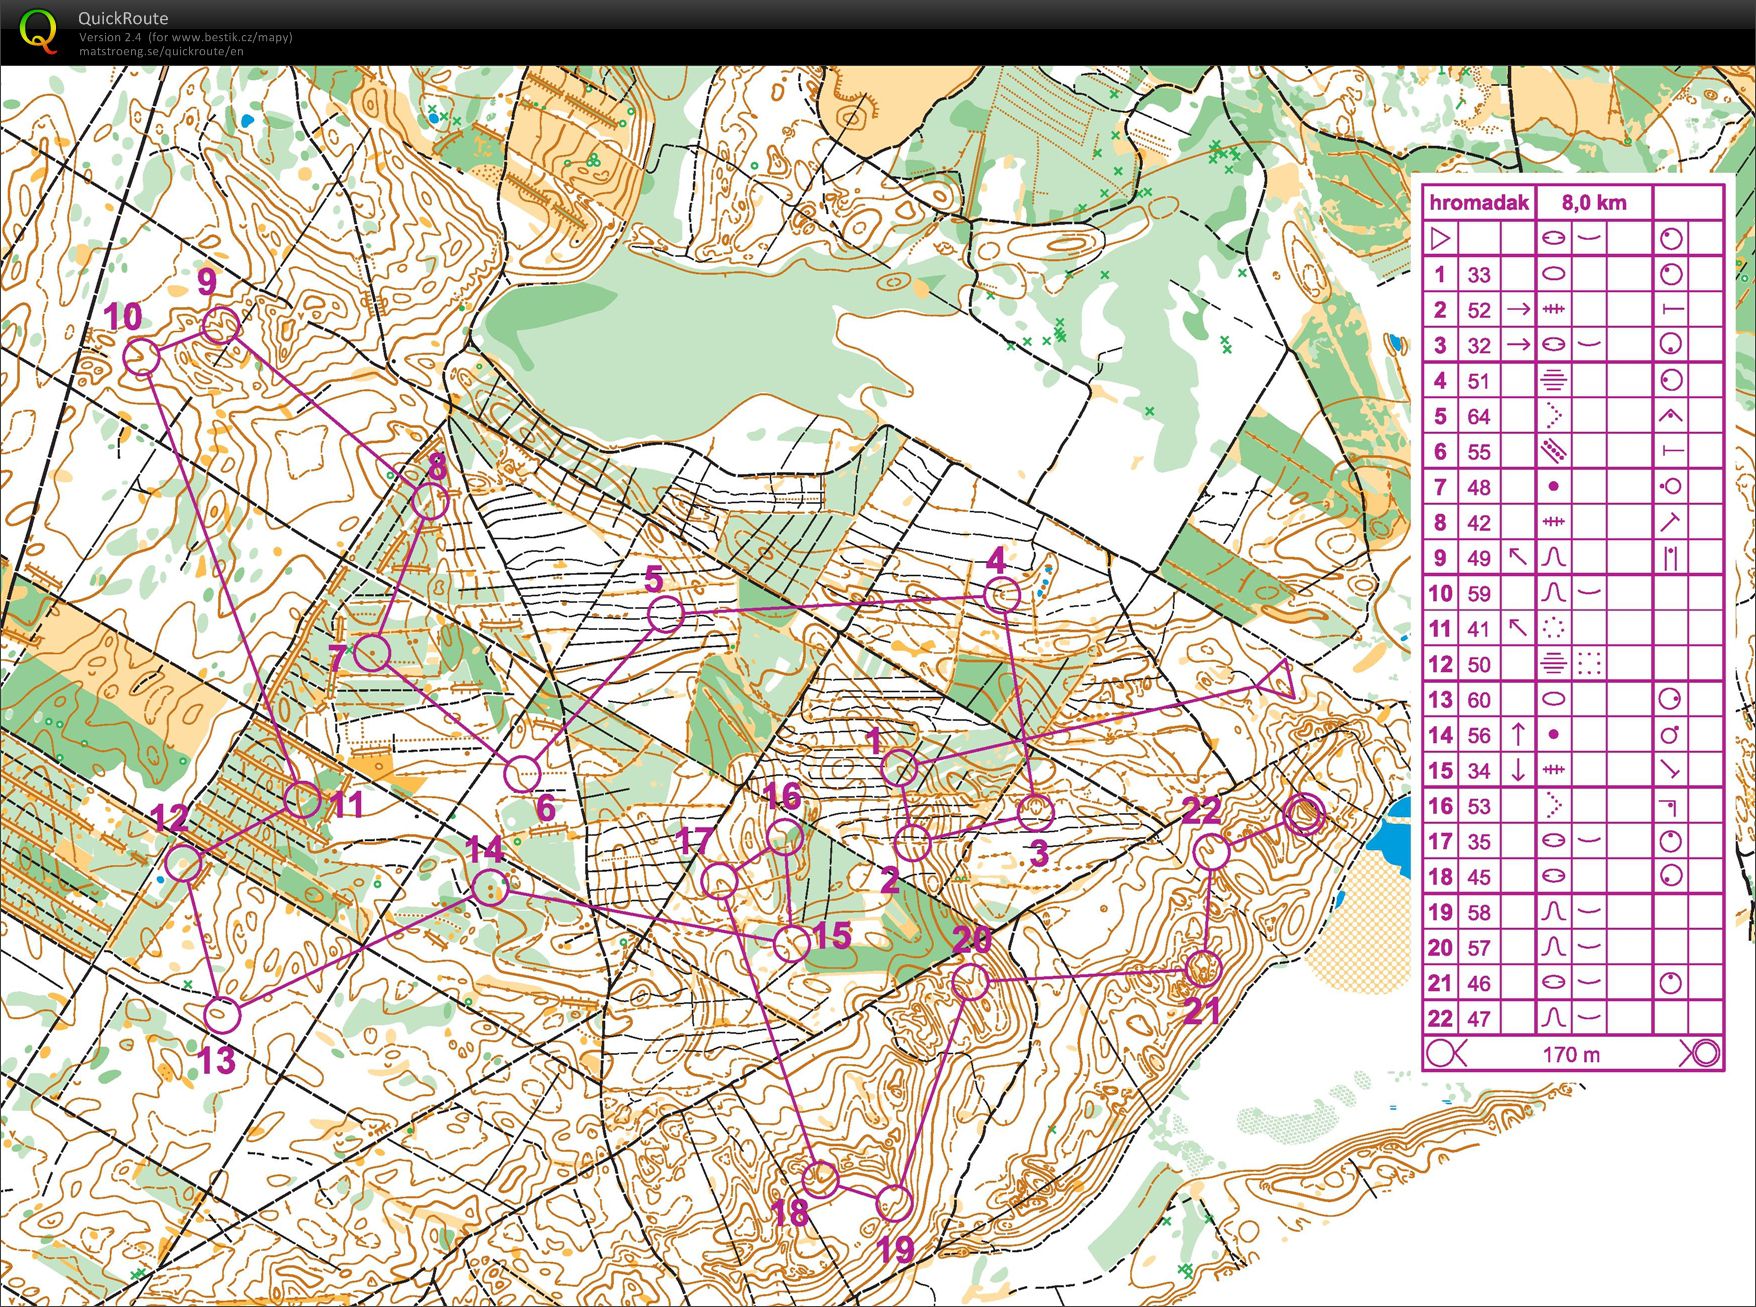Click the '8,0 km' course length cell
This screenshot has height=1307, width=1756.
(x=1594, y=203)
